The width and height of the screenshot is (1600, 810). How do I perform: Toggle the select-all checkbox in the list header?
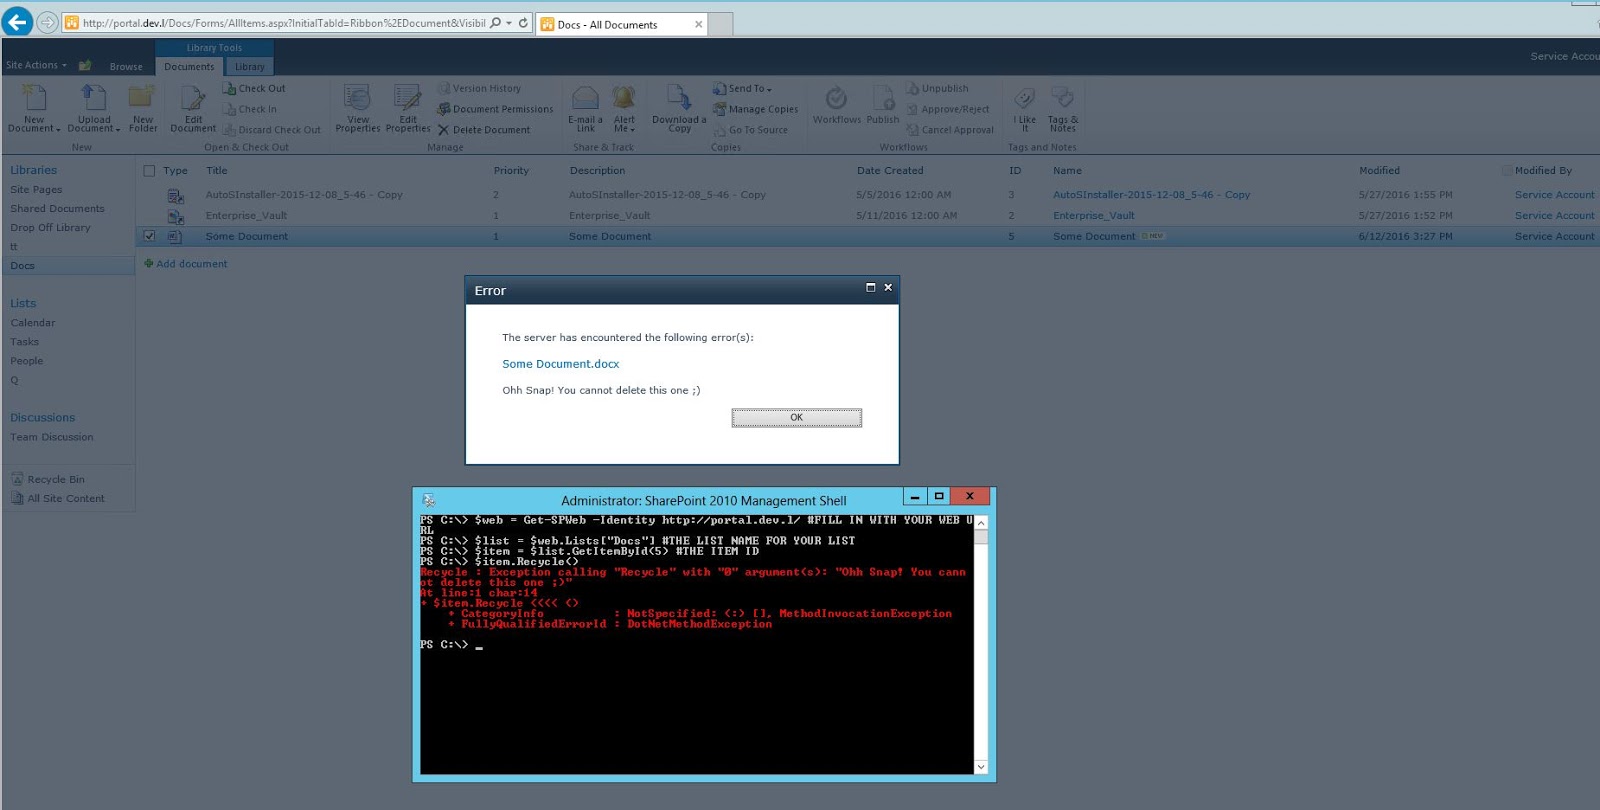click(x=149, y=171)
